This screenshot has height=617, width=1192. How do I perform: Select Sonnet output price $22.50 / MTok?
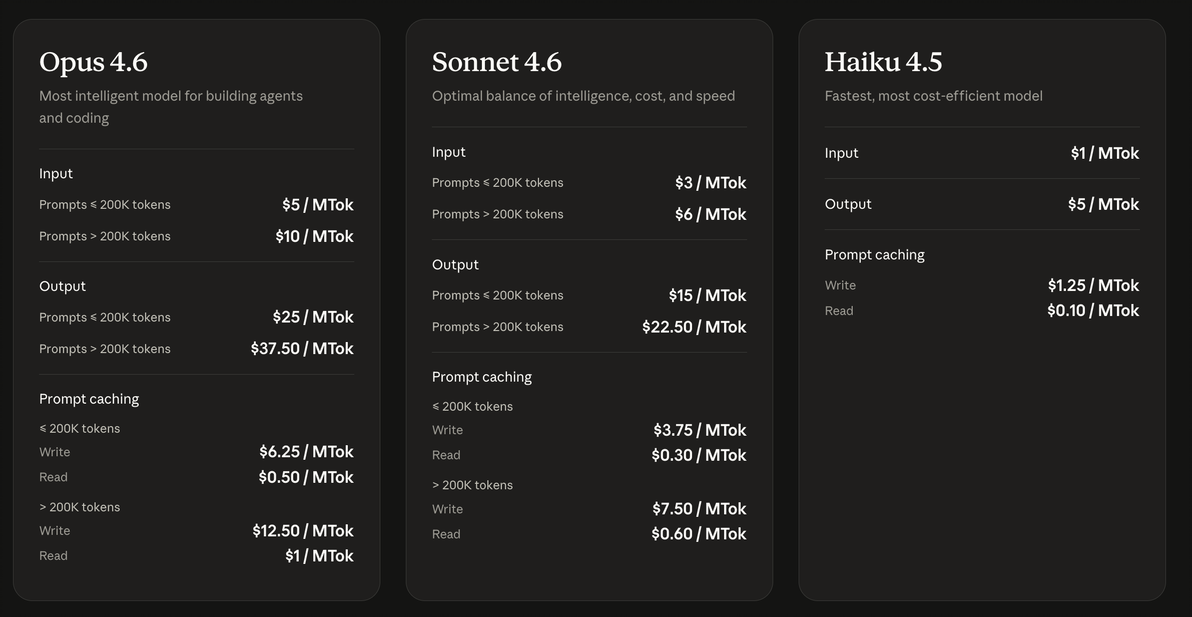tap(694, 327)
